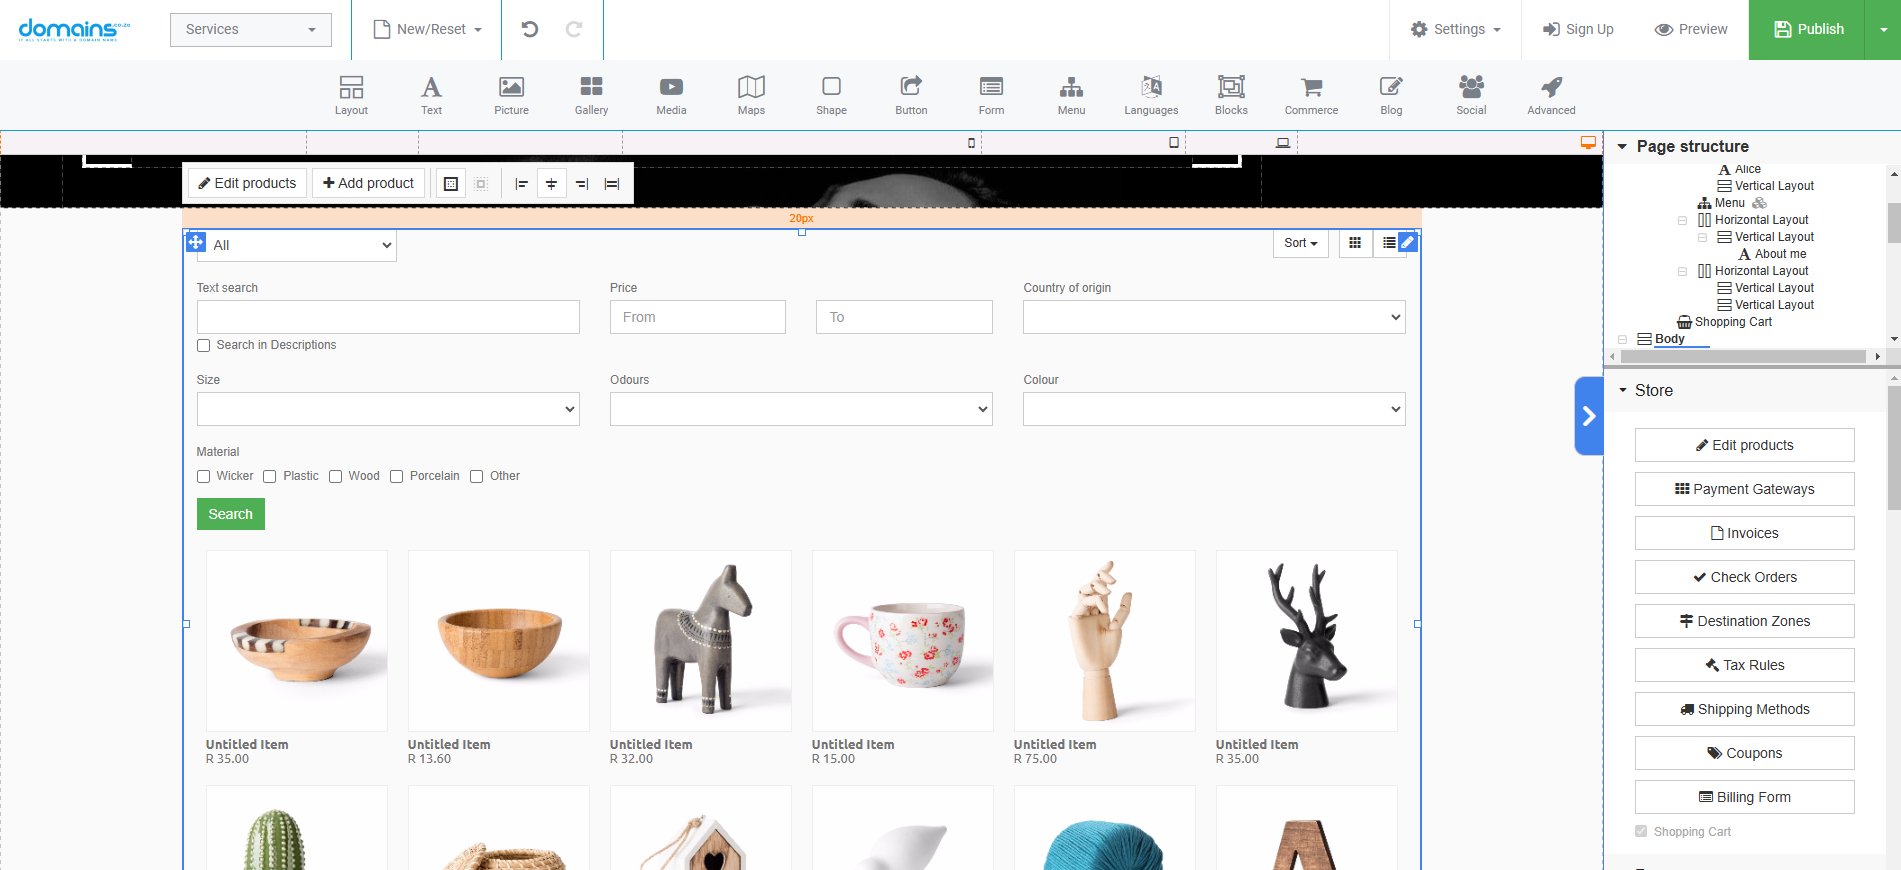Enable Search in Descriptions checkbox

[204, 345]
